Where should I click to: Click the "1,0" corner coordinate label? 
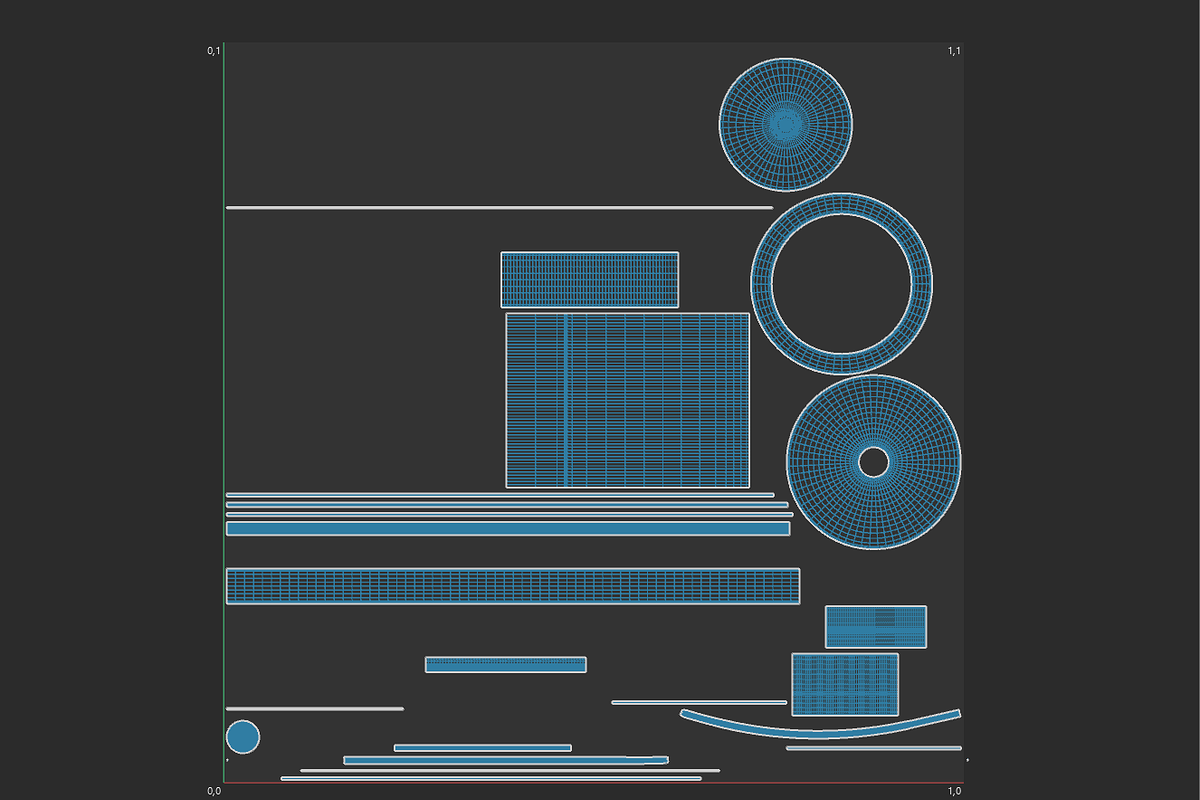pos(955,791)
